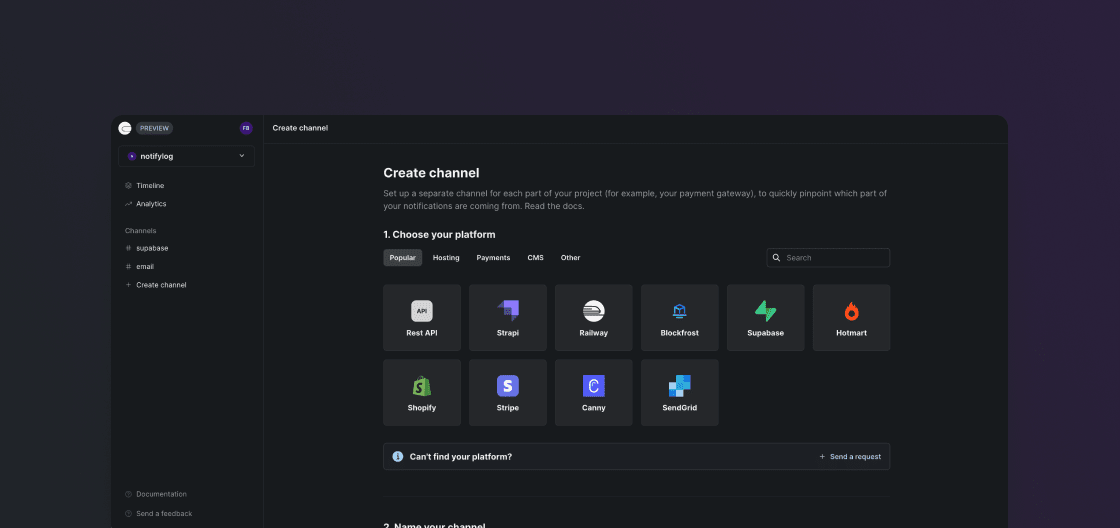1120x528 pixels.
Task: Click Send a request button
Action: [x=850, y=457]
